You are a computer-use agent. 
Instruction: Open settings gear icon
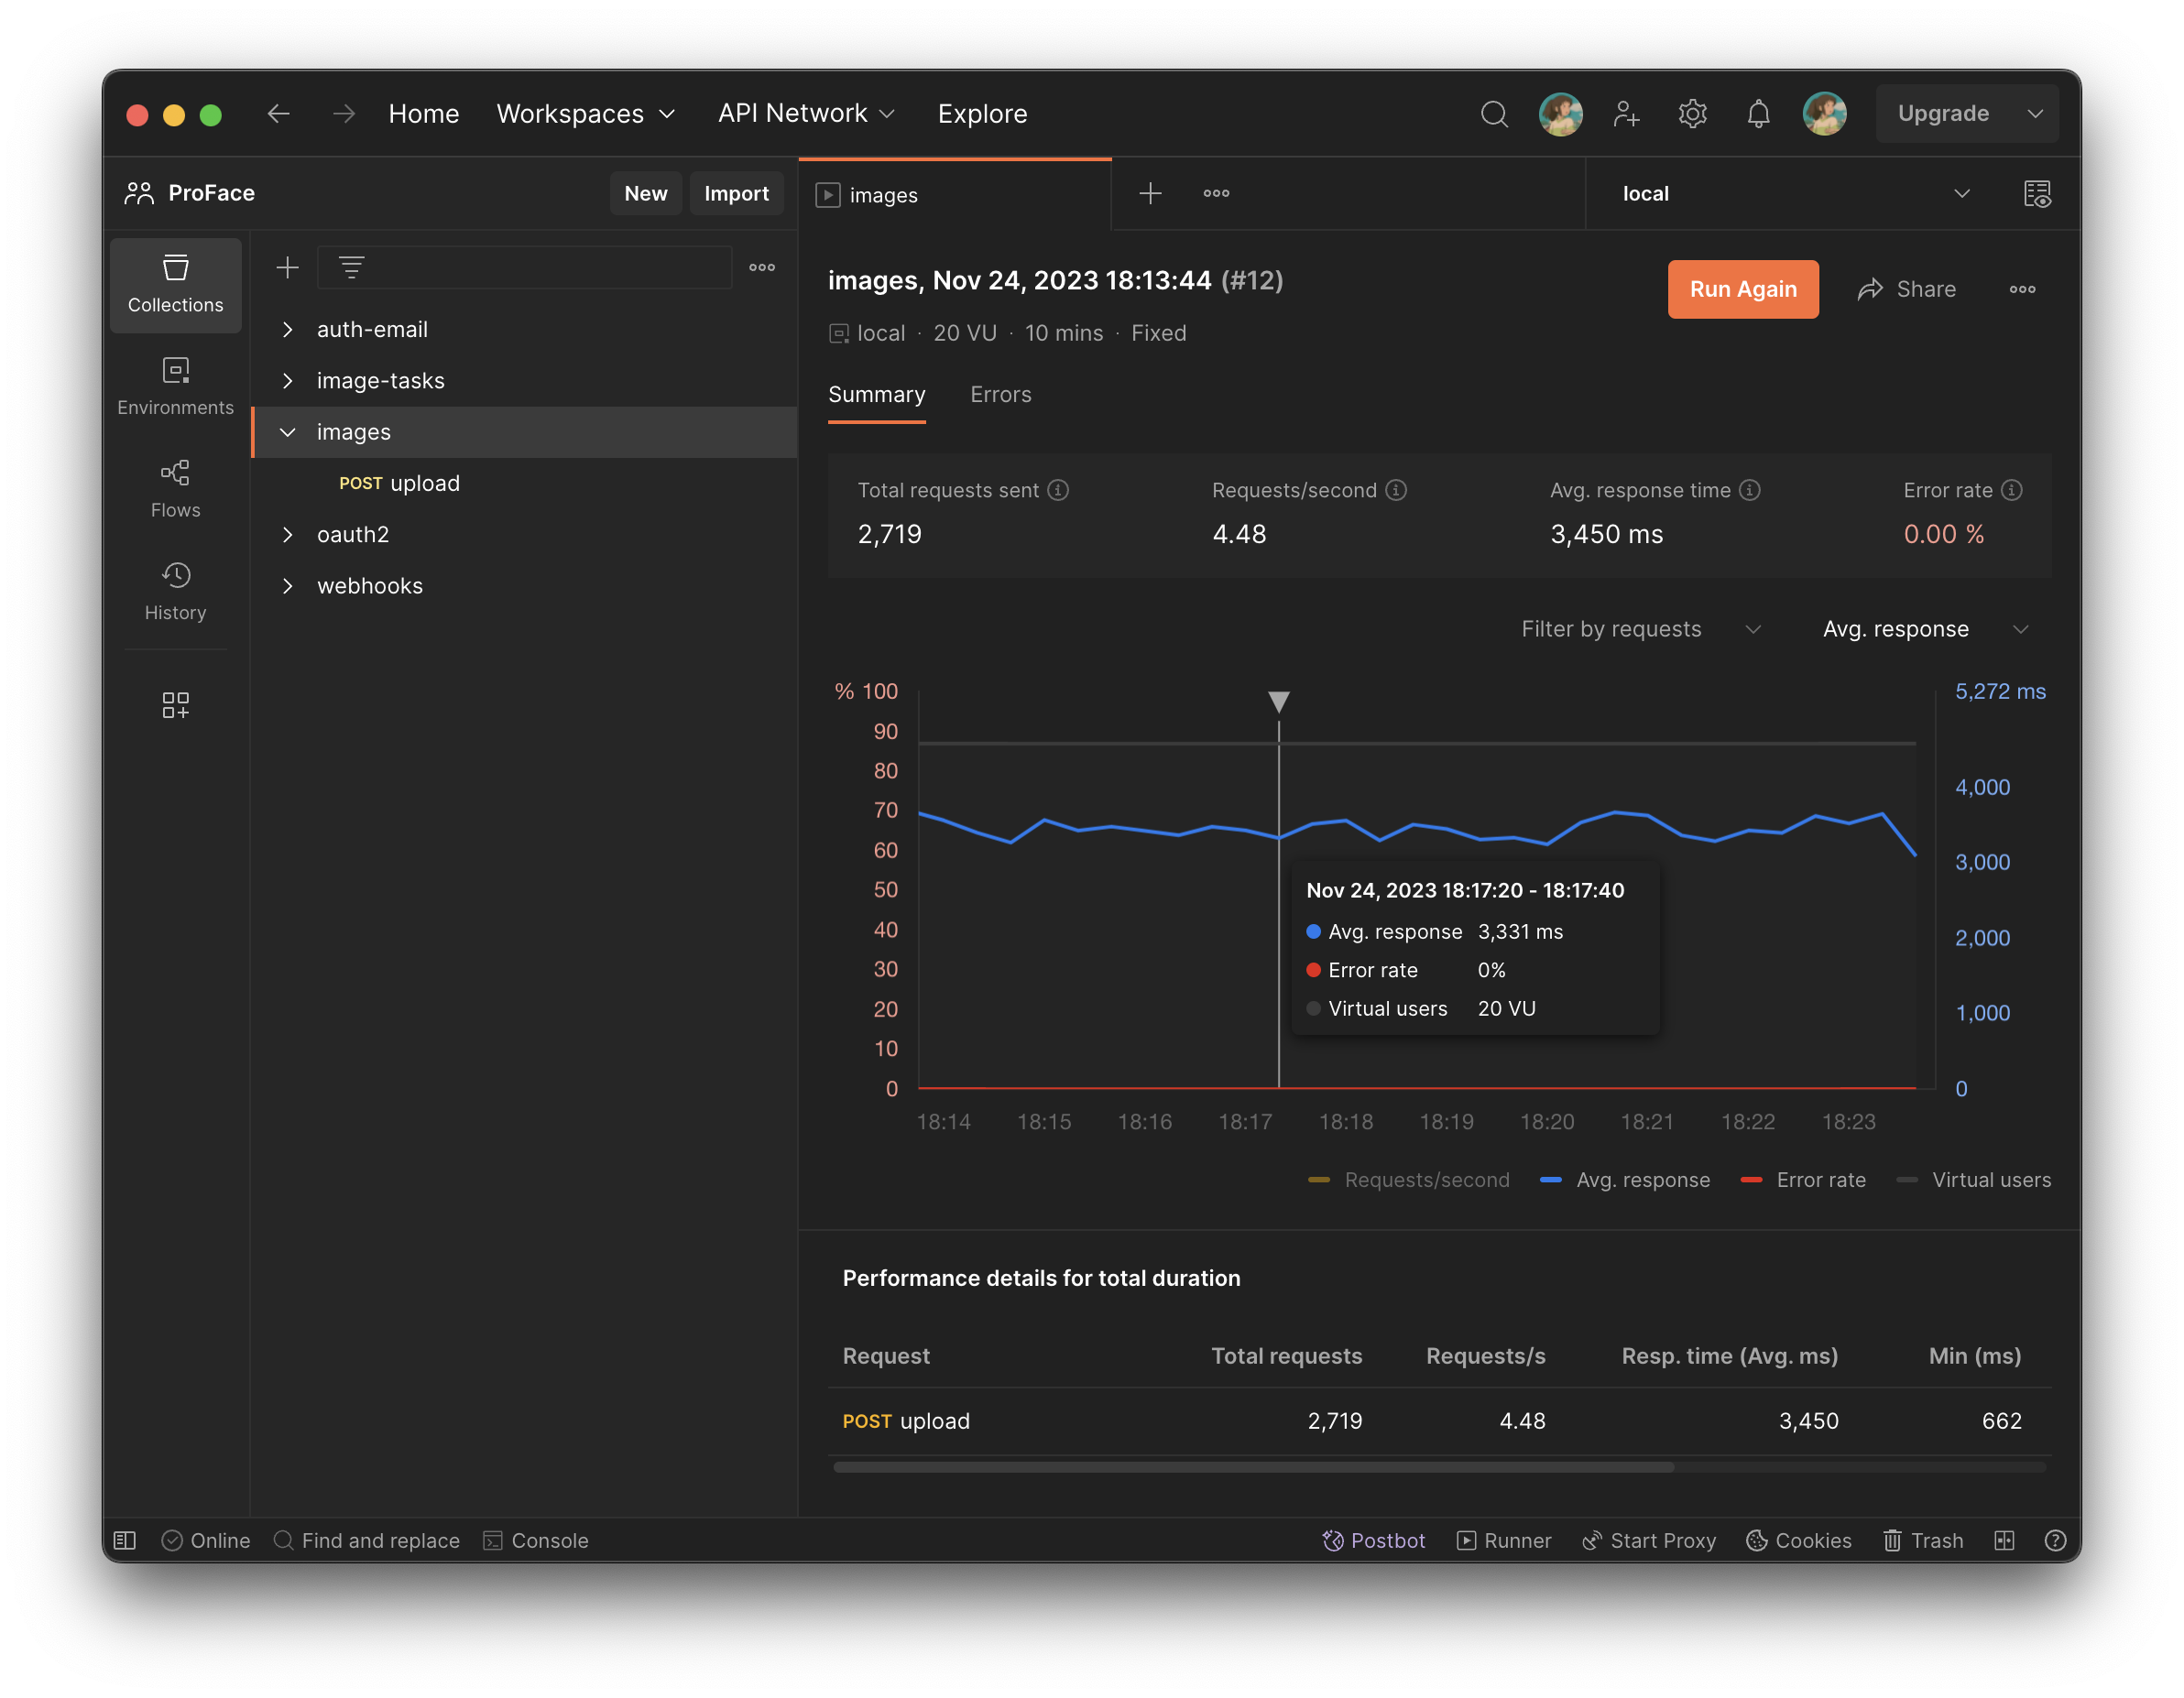[1692, 114]
